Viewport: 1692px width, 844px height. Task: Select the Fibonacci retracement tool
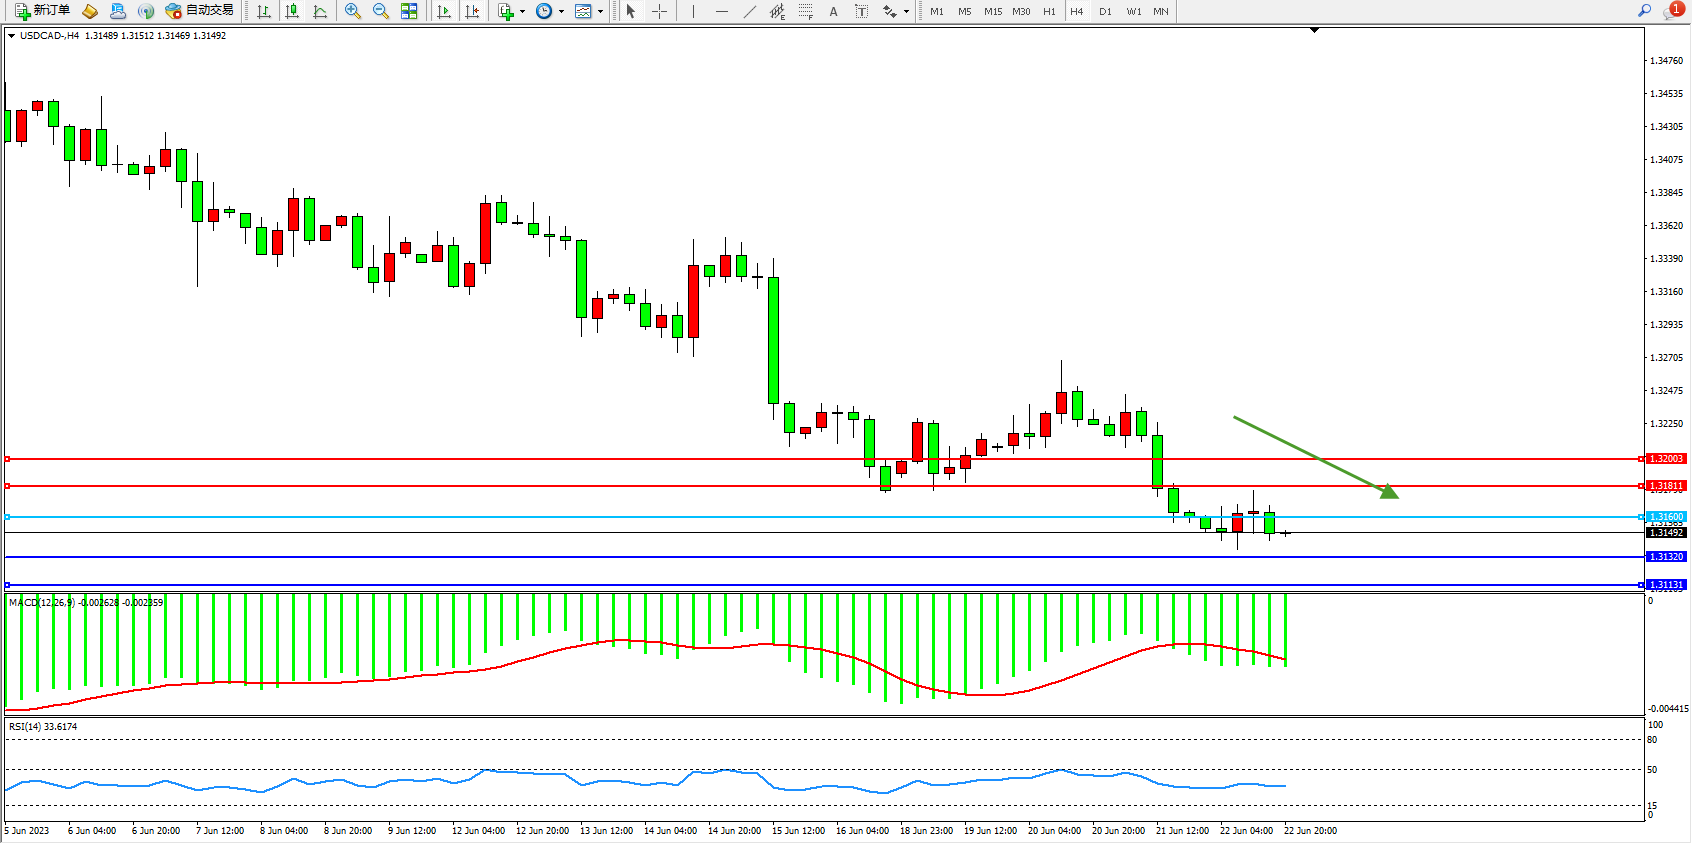805,11
